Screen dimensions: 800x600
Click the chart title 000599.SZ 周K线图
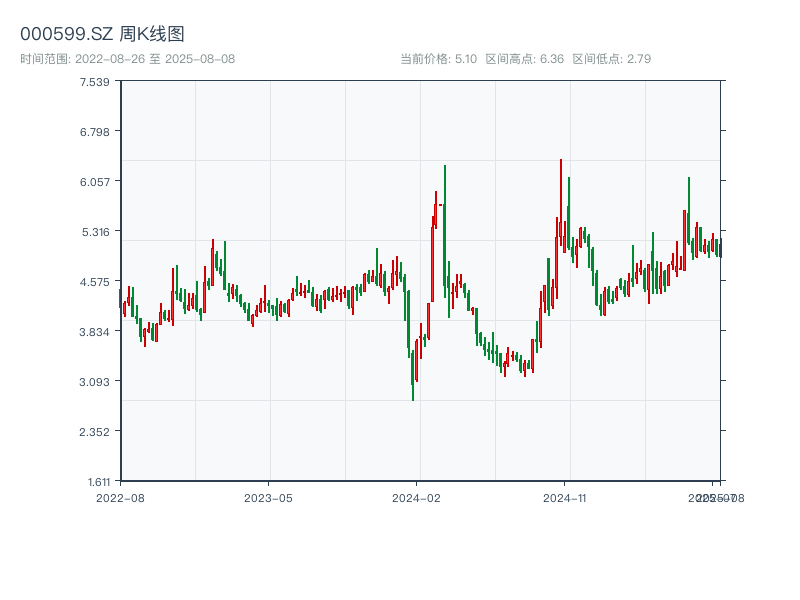coord(102,34)
